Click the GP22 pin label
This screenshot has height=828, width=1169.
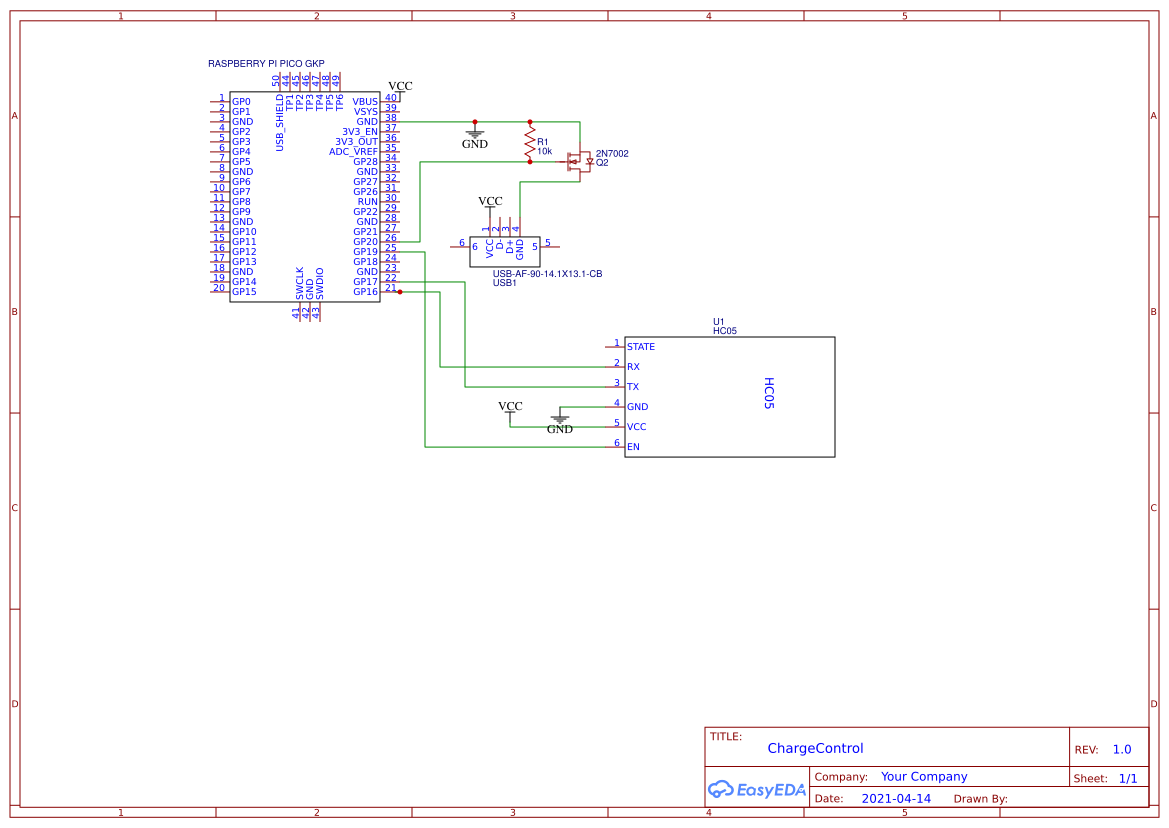click(365, 212)
